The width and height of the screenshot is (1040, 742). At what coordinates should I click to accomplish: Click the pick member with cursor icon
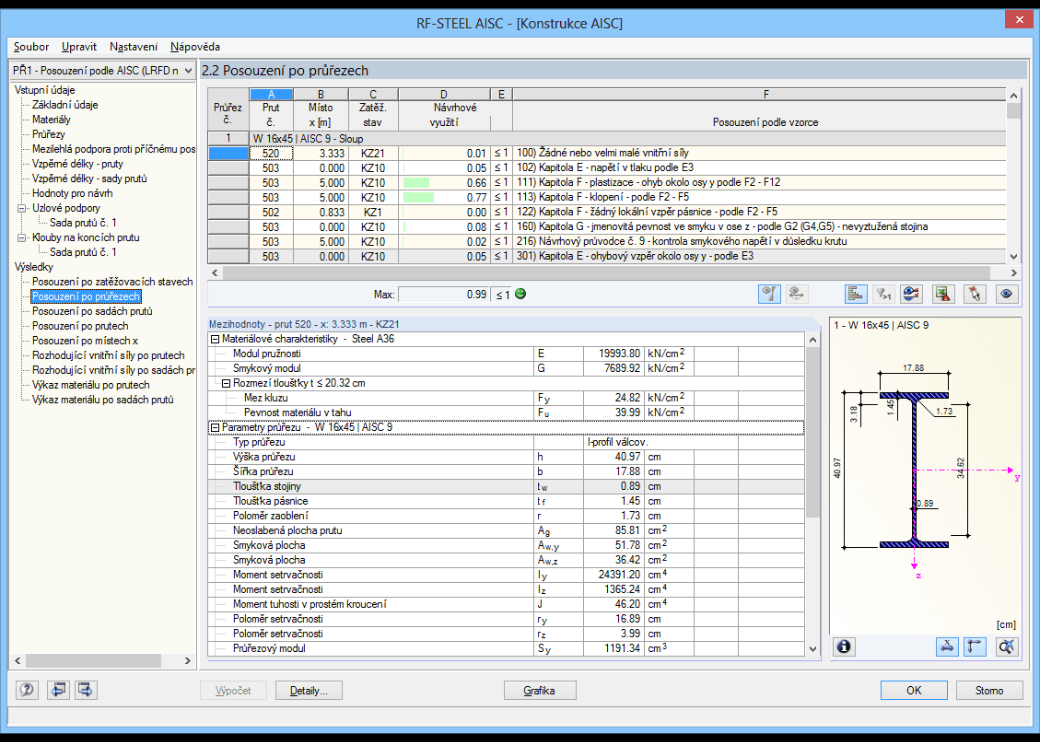[x=974, y=294]
